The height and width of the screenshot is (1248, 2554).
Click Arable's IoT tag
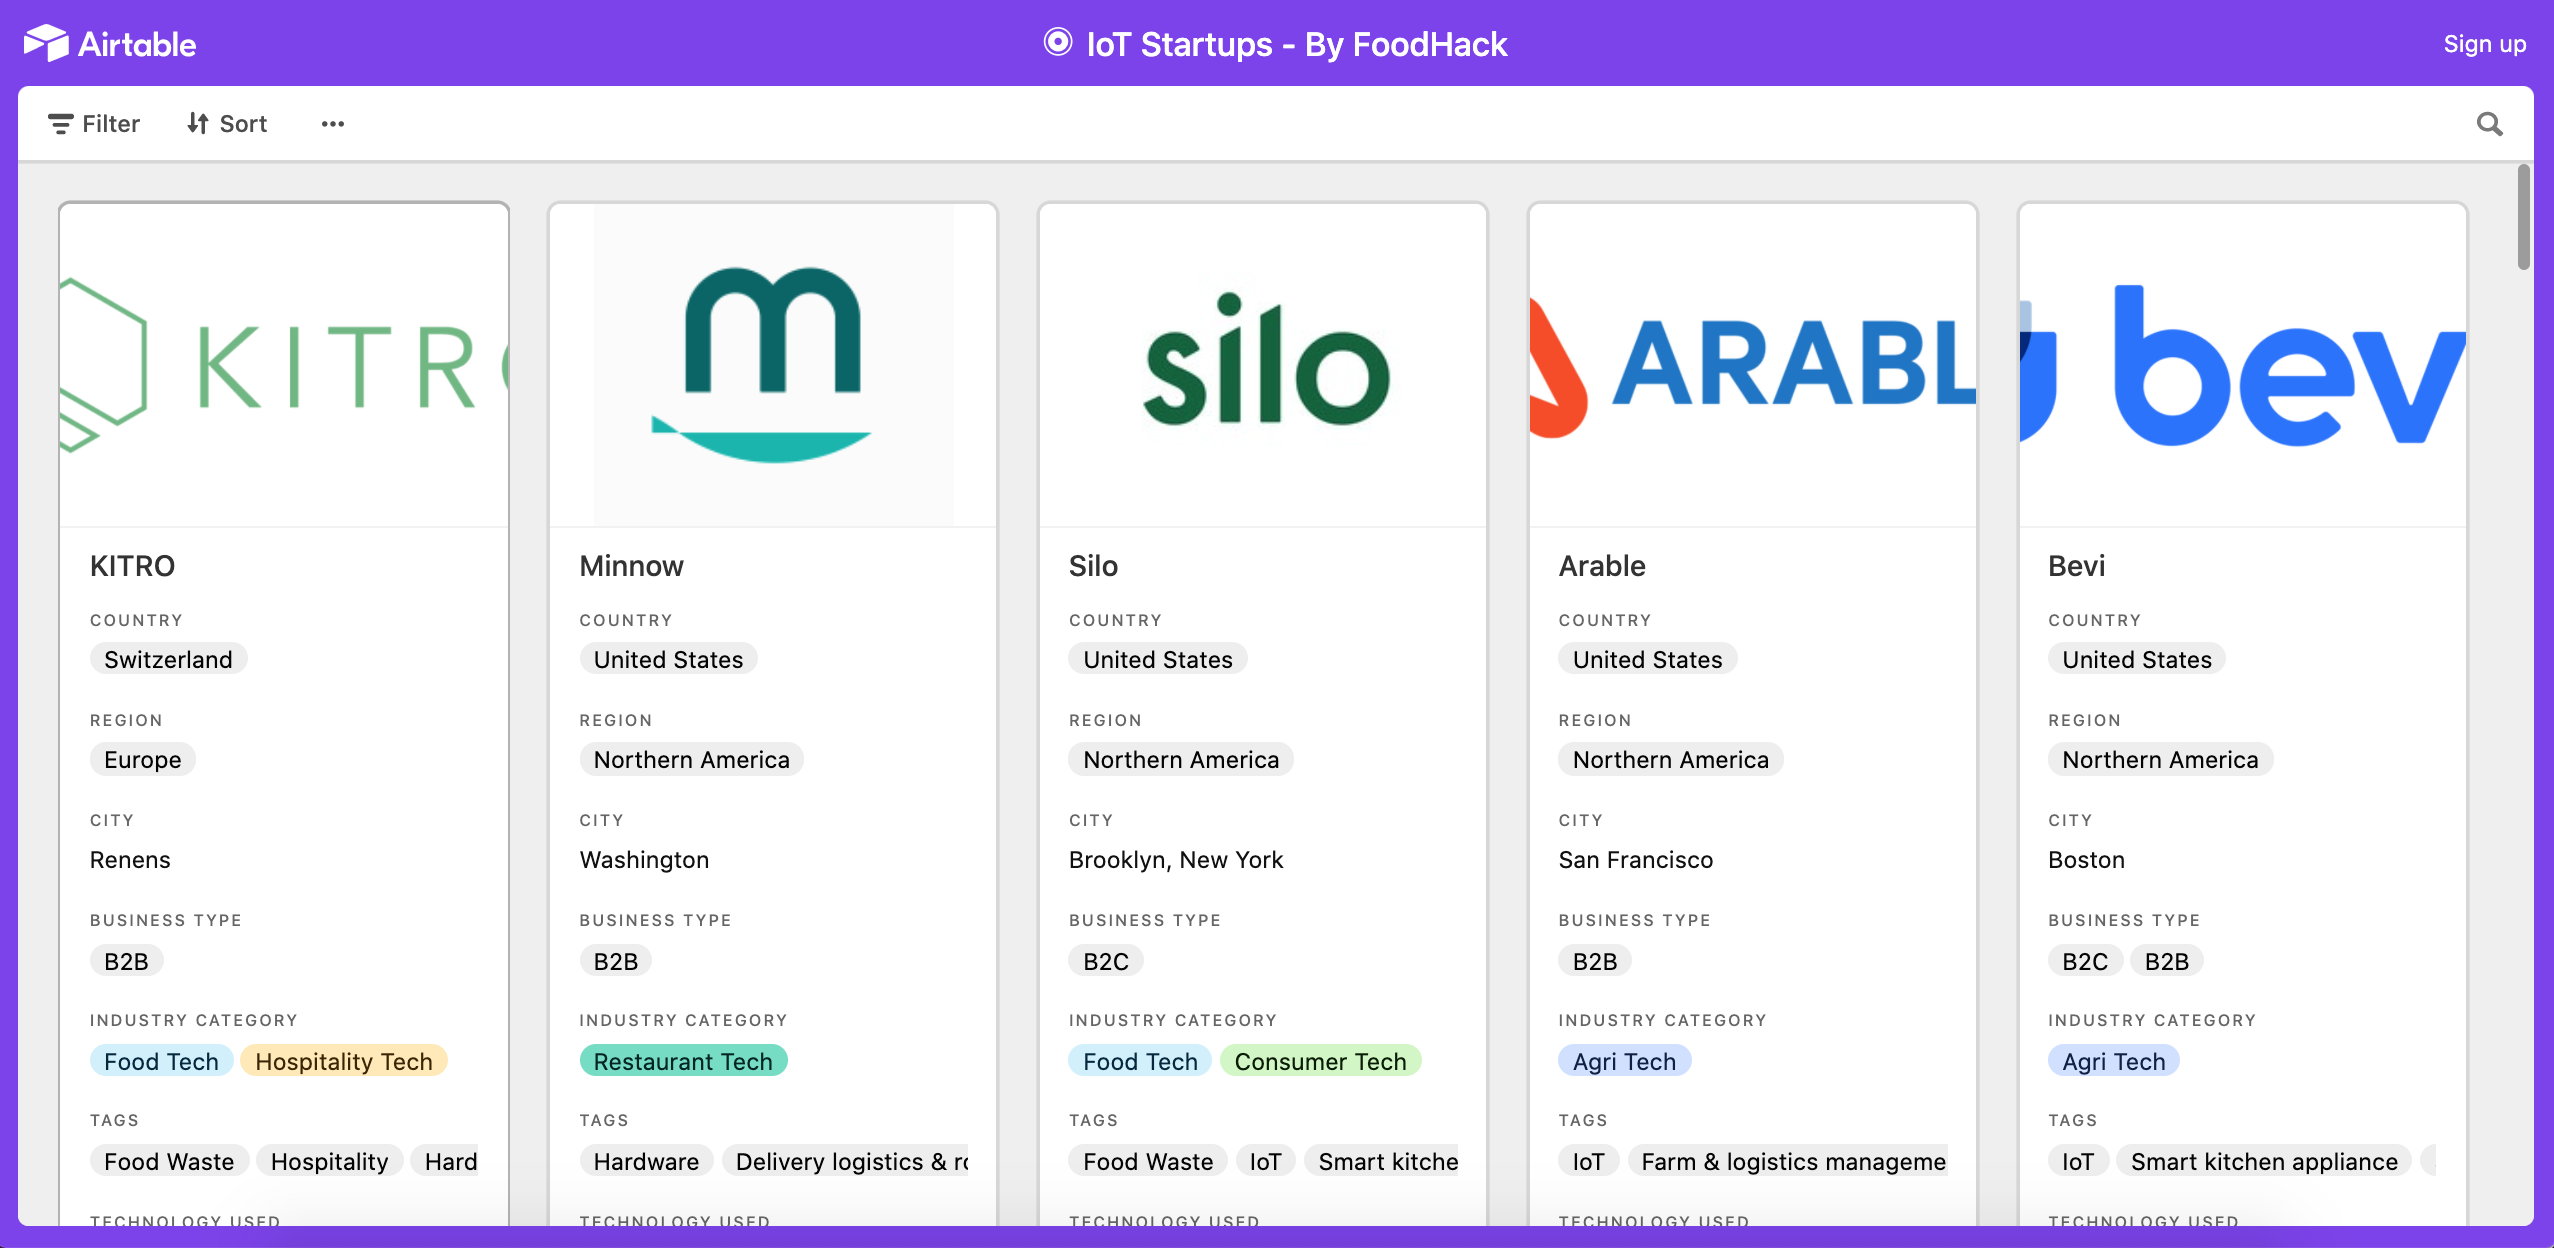tap(1588, 1161)
